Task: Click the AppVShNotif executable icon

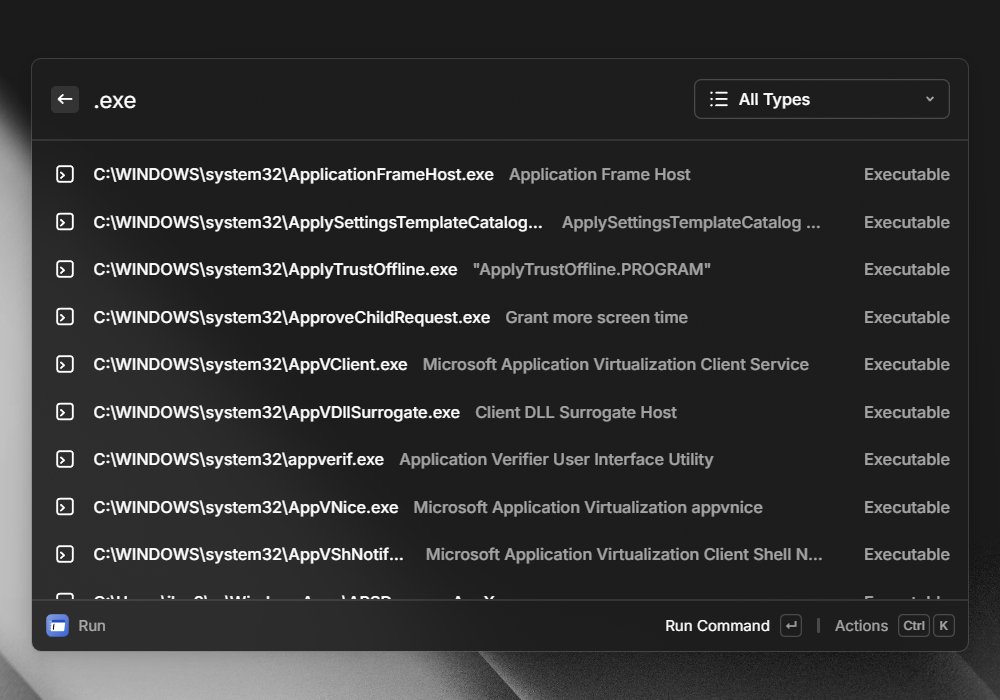Action: pyautogui.click(x=65, y=555)
